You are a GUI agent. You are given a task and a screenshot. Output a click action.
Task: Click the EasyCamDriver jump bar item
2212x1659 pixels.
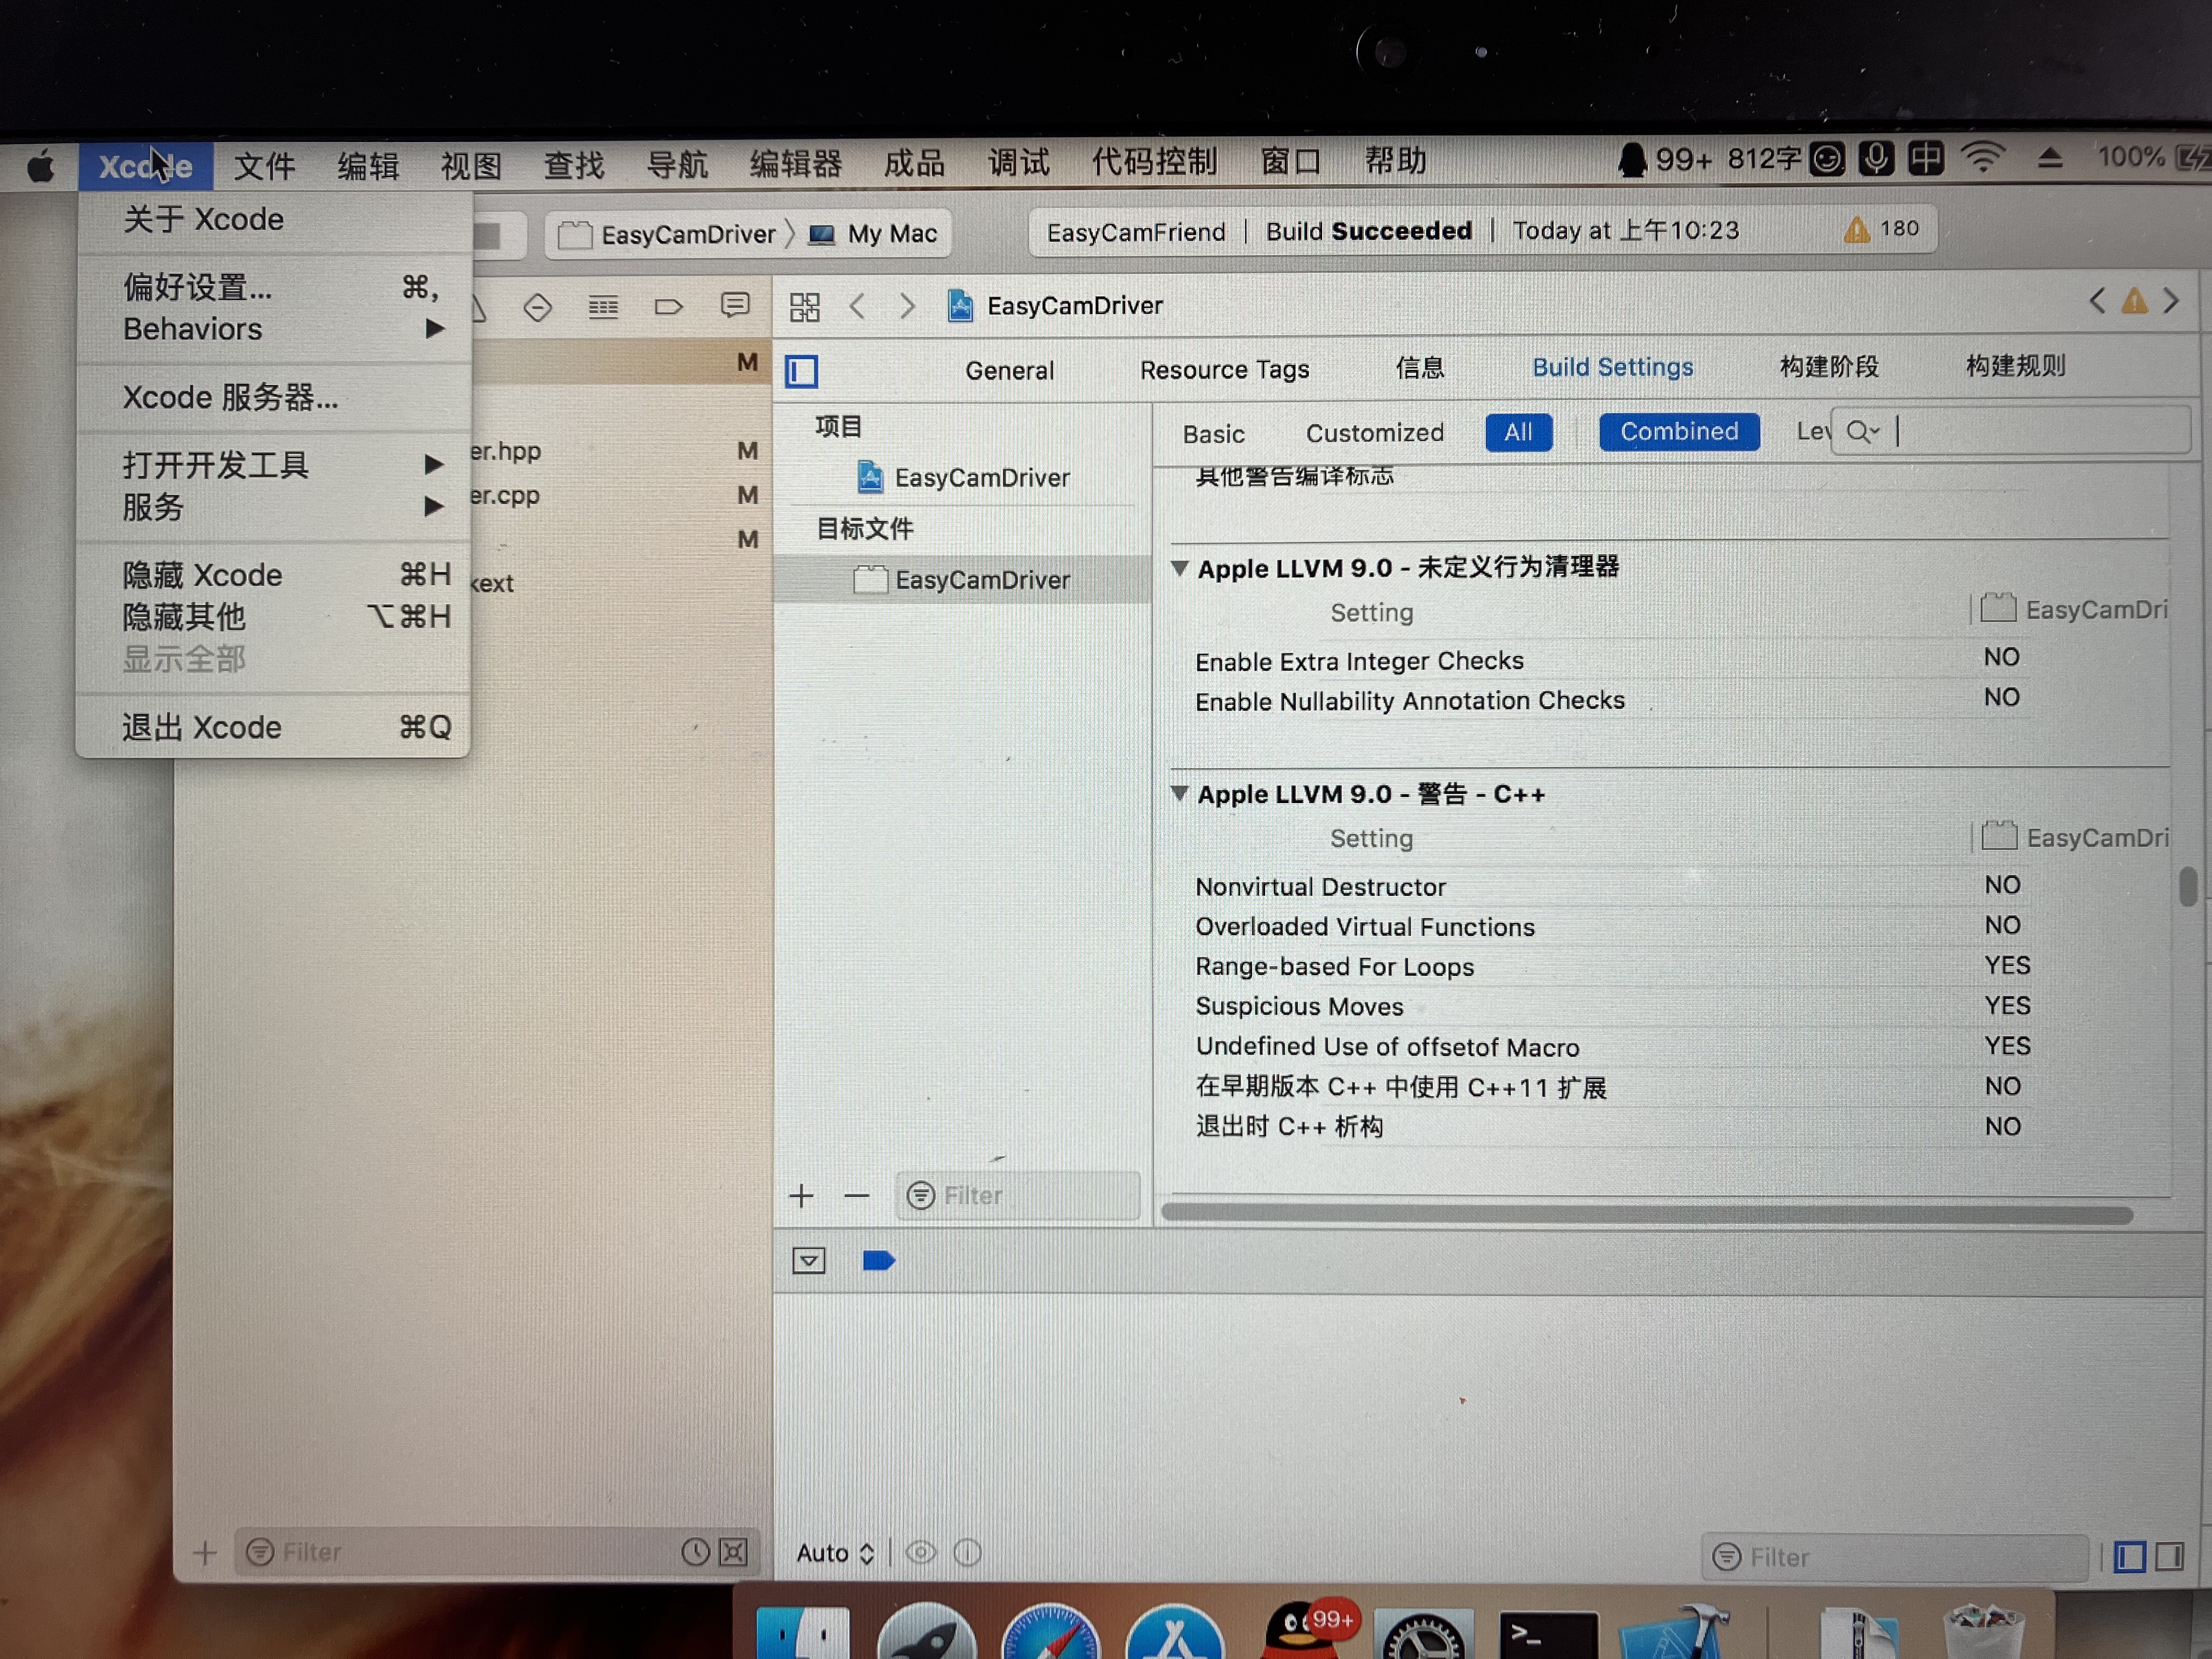coord(1056,306)
